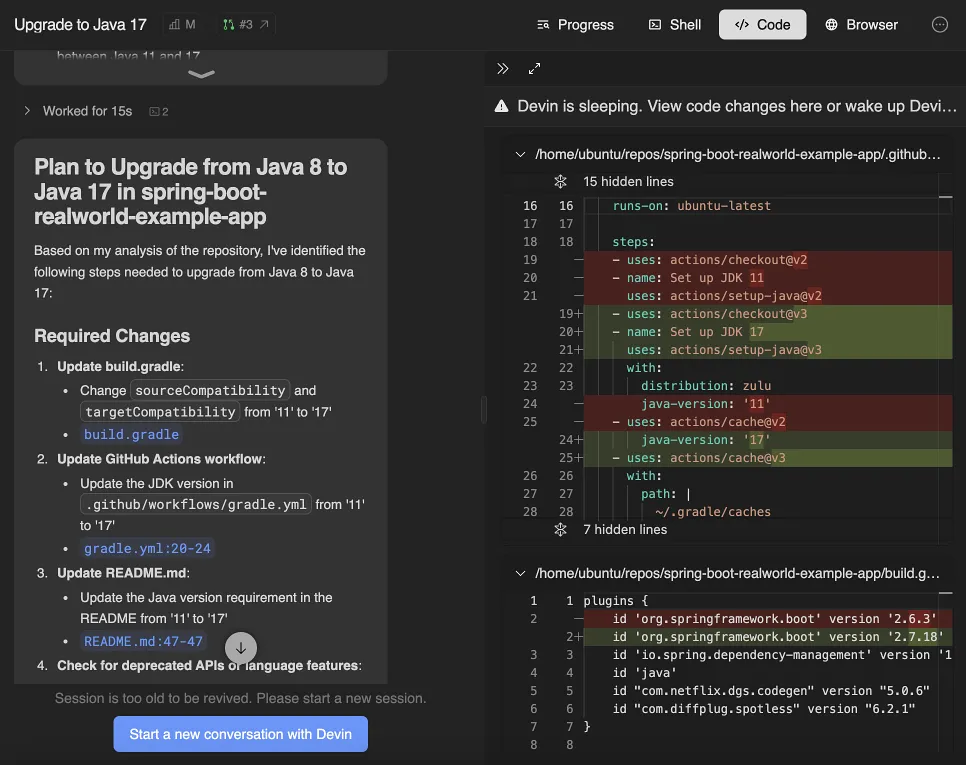Click added line java-version '17'
Image resolution: width=966 pixels, height=765 pixels.
768,440
